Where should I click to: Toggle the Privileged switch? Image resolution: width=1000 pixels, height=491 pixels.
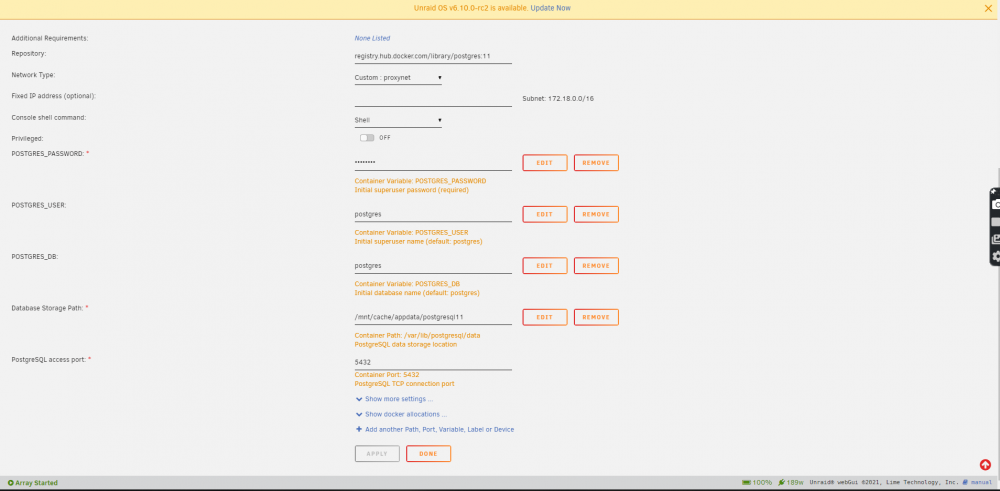point(367,138)
